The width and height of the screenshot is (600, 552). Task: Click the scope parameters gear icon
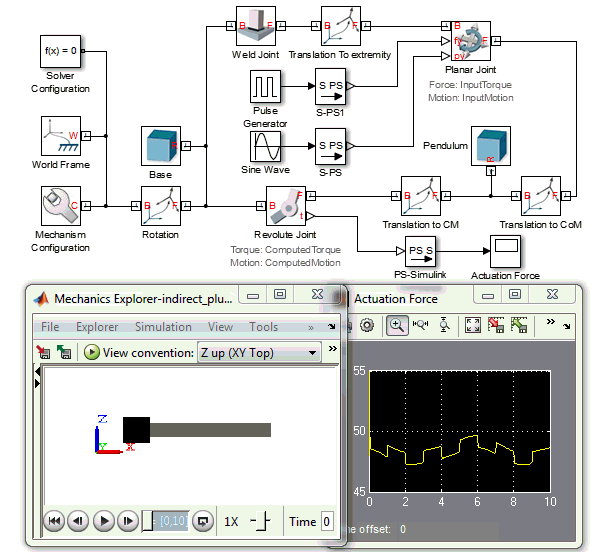point(367,325)
